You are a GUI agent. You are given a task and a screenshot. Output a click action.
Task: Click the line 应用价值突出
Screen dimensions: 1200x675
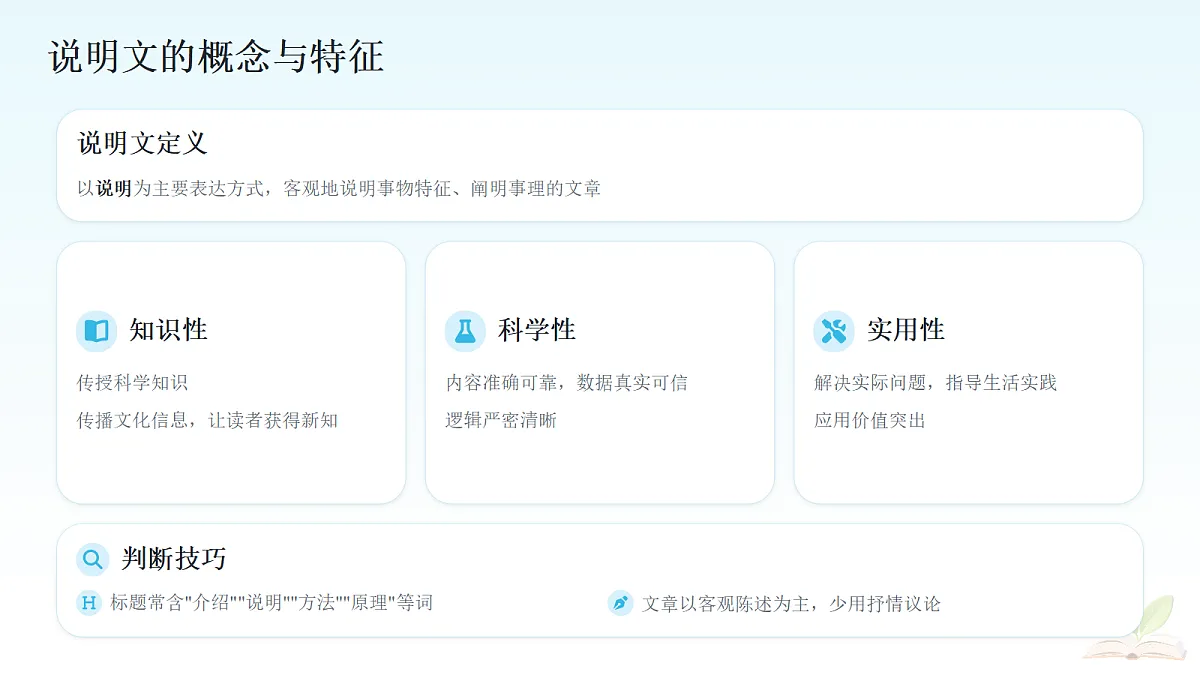pyautogui.click(x=870, y=421)
